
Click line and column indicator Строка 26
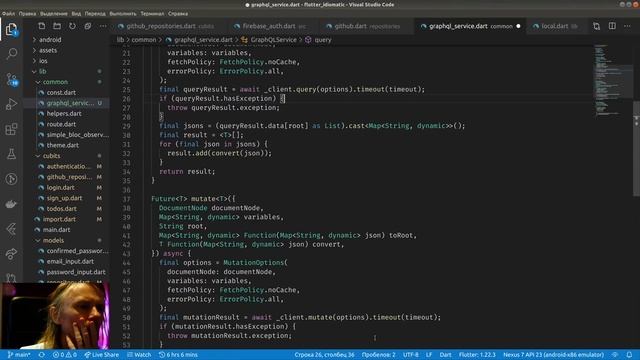pos(324,355)
